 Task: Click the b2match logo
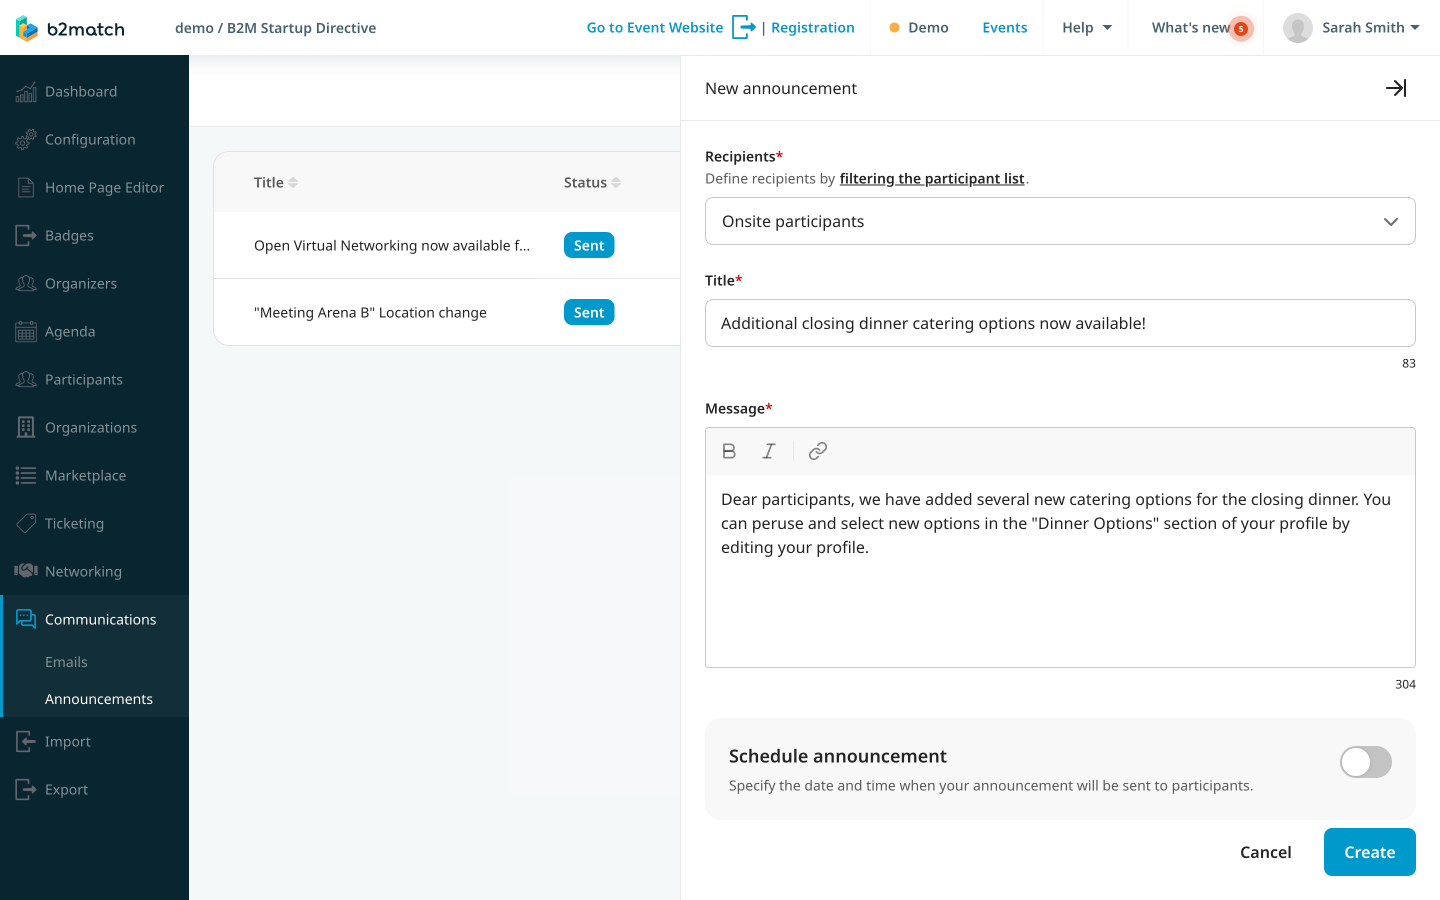pyautogui.click(x=68, y=27)
